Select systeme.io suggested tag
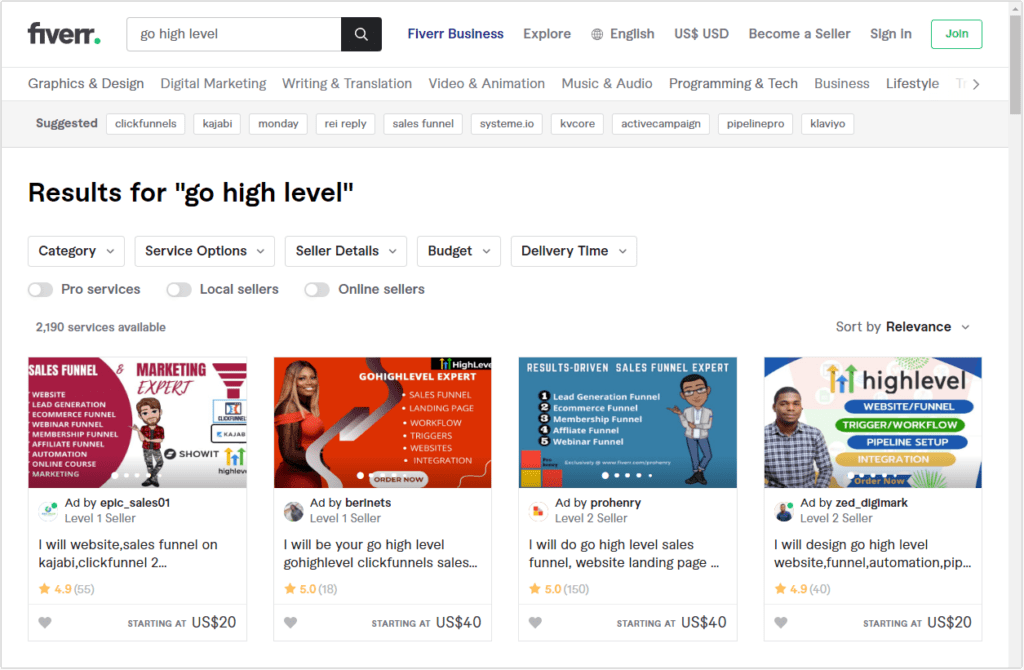 pyautogui.click(x=507, y=123)
